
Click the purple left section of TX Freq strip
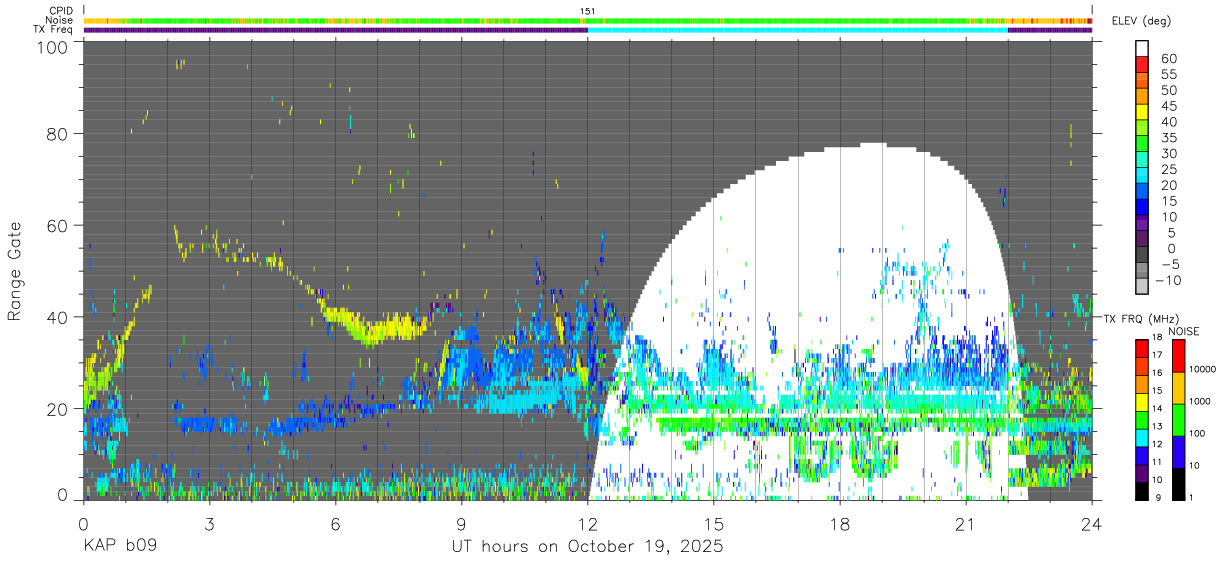335,30
